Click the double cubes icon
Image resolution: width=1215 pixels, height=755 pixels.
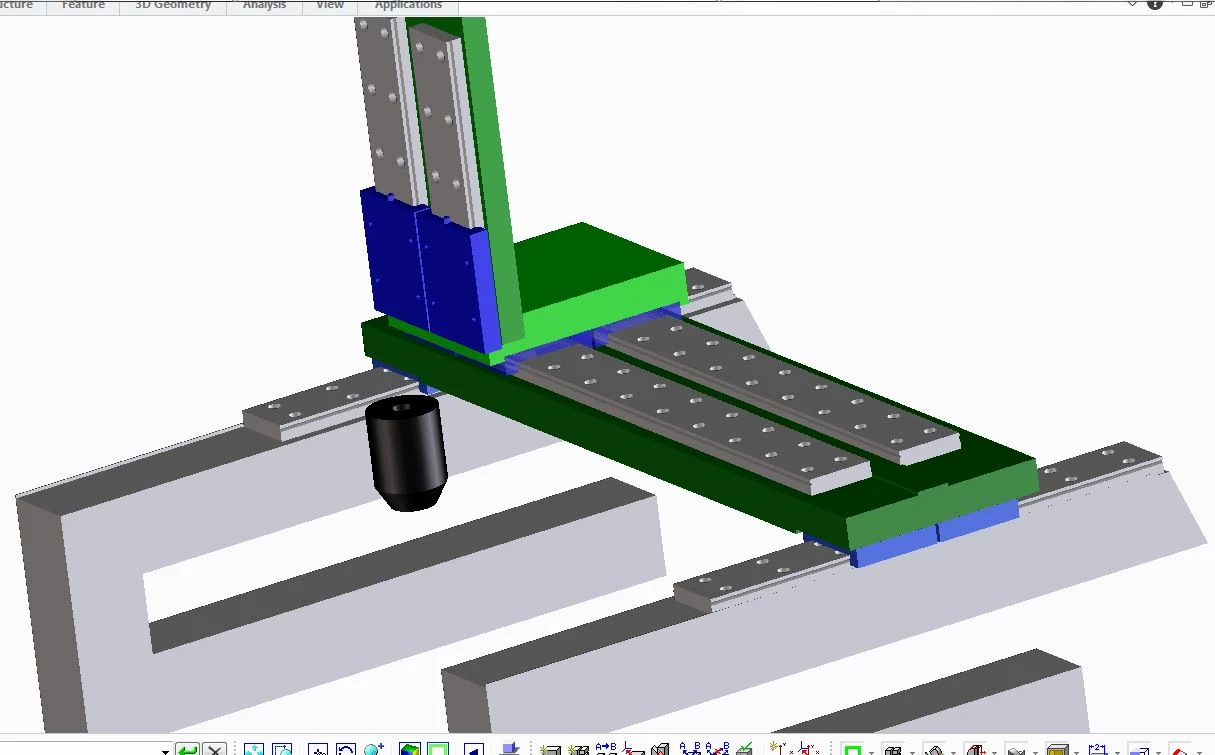click(894, 749)
